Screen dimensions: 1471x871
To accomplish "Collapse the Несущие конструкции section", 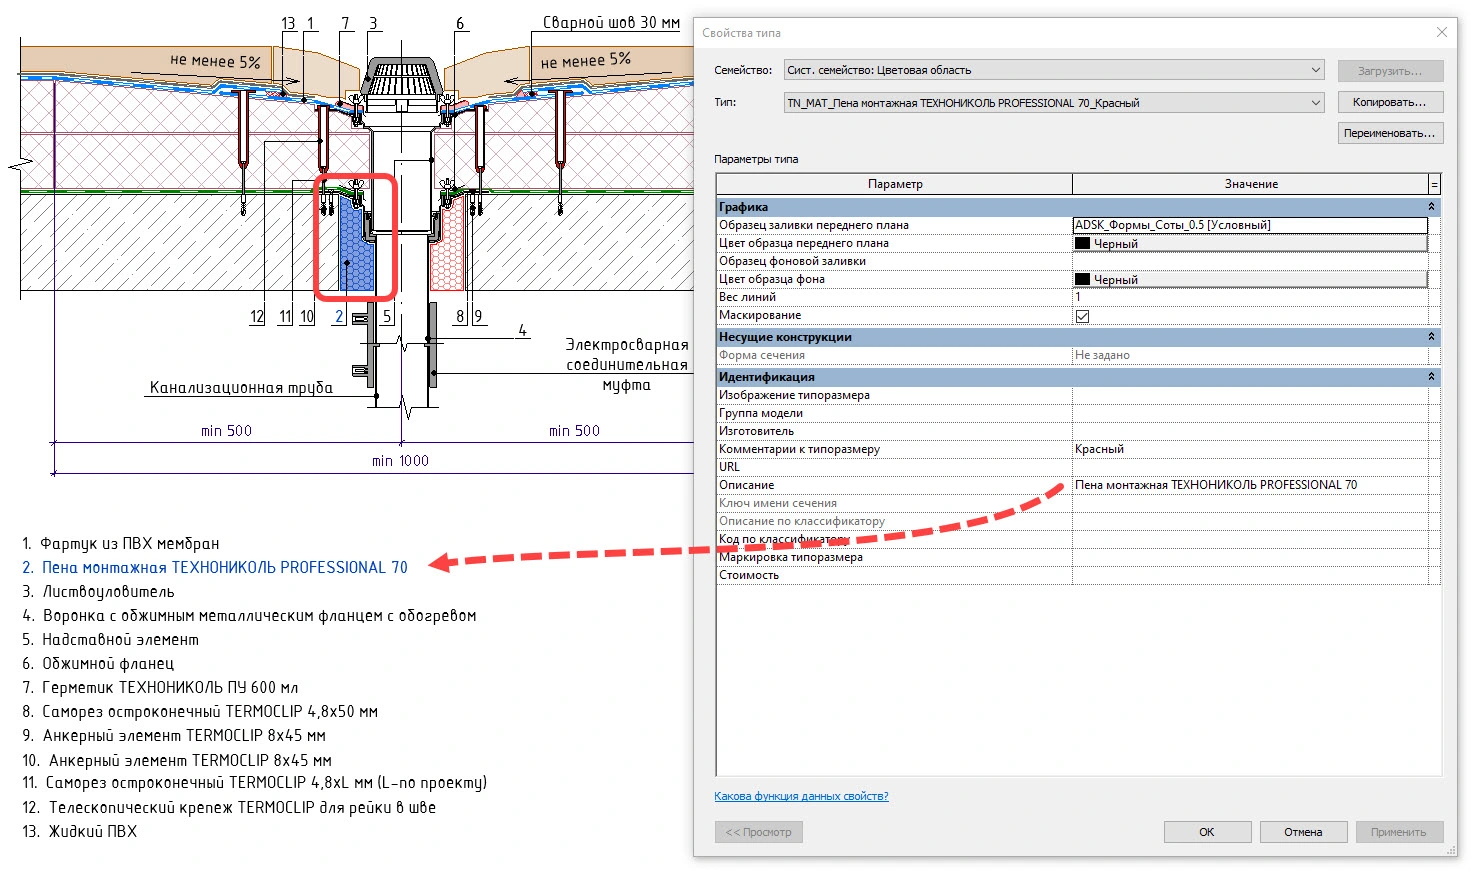I will point(1431,337).
